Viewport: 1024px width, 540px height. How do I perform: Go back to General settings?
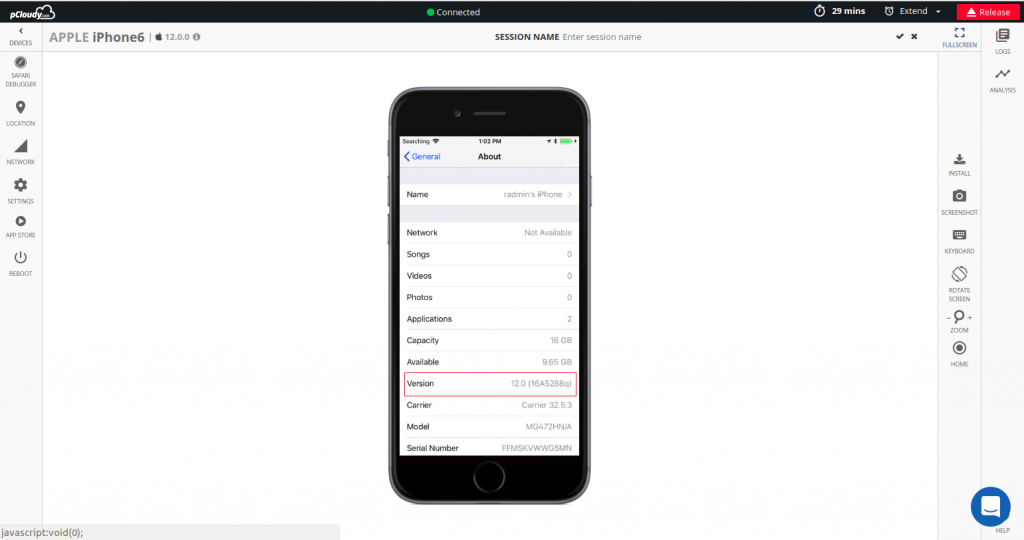pyautogui.click(x=422, y=157)
